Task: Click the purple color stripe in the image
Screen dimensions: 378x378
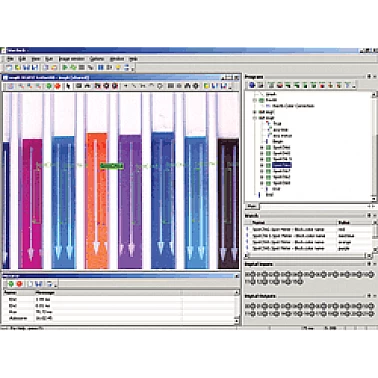Action: coord(130,202)
